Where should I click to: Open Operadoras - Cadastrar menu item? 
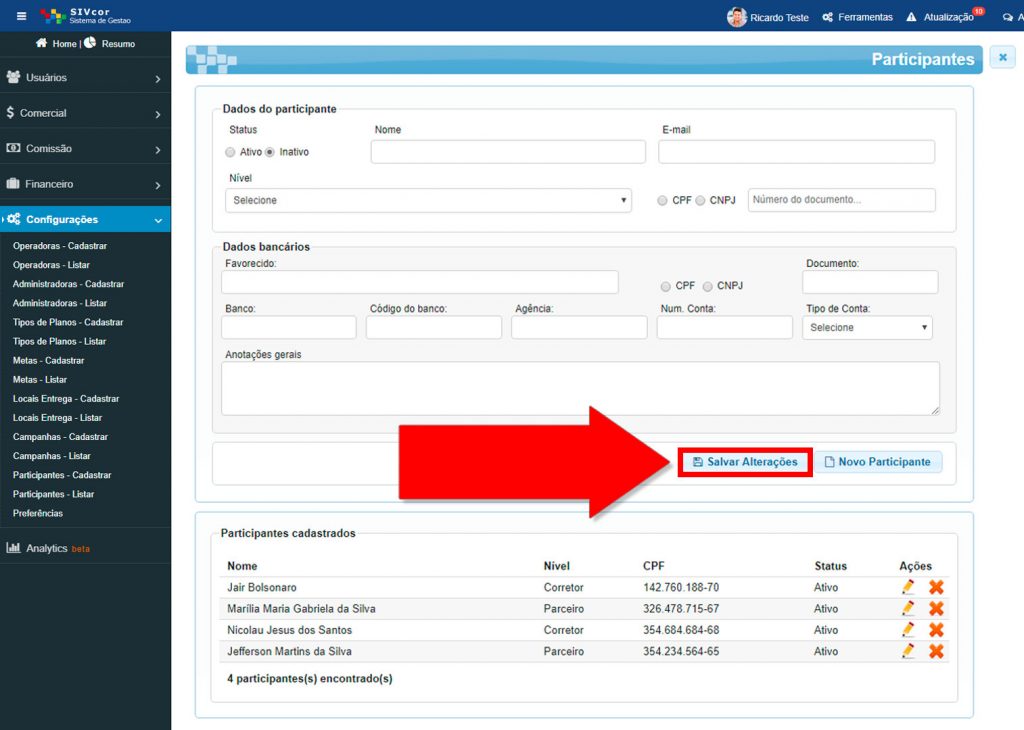[x=60, y=246]
